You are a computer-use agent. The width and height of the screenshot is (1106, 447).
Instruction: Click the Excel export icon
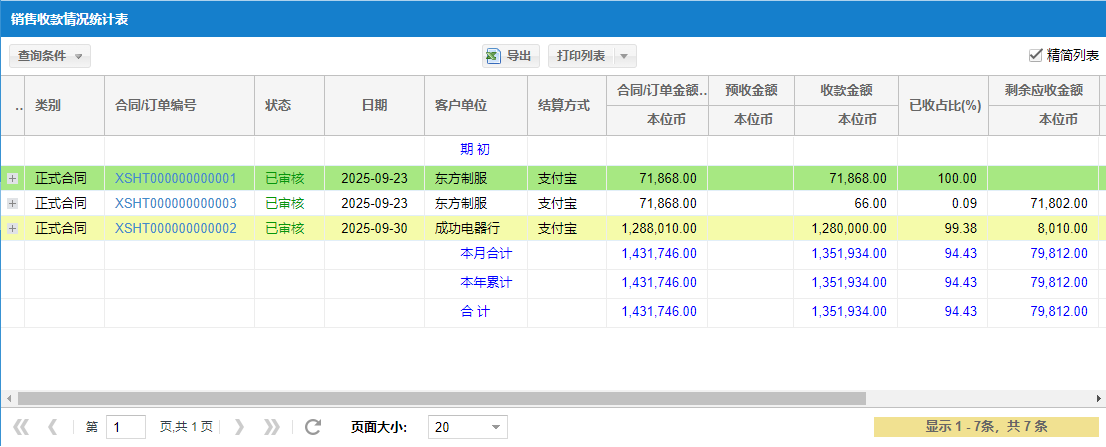(x=493, y=56)
